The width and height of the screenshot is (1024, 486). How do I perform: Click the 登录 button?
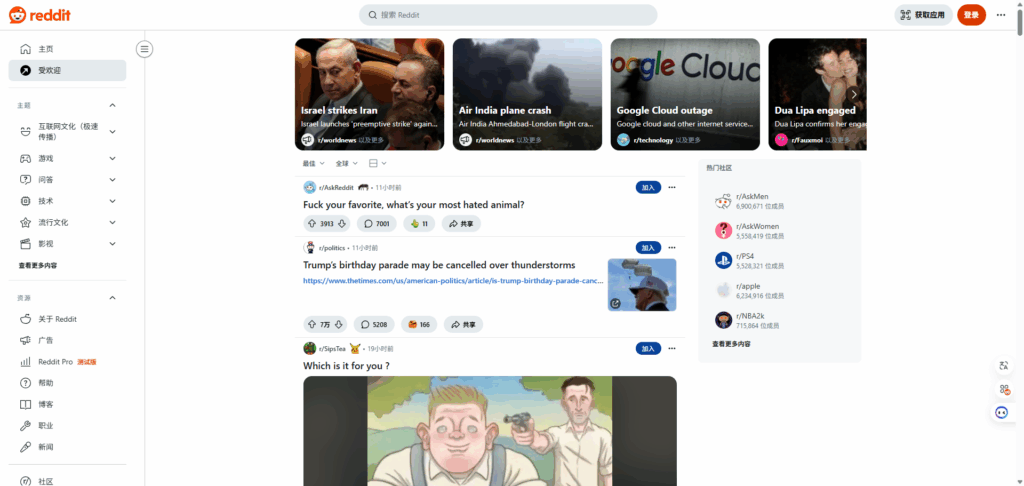click(x=971, y=14)
